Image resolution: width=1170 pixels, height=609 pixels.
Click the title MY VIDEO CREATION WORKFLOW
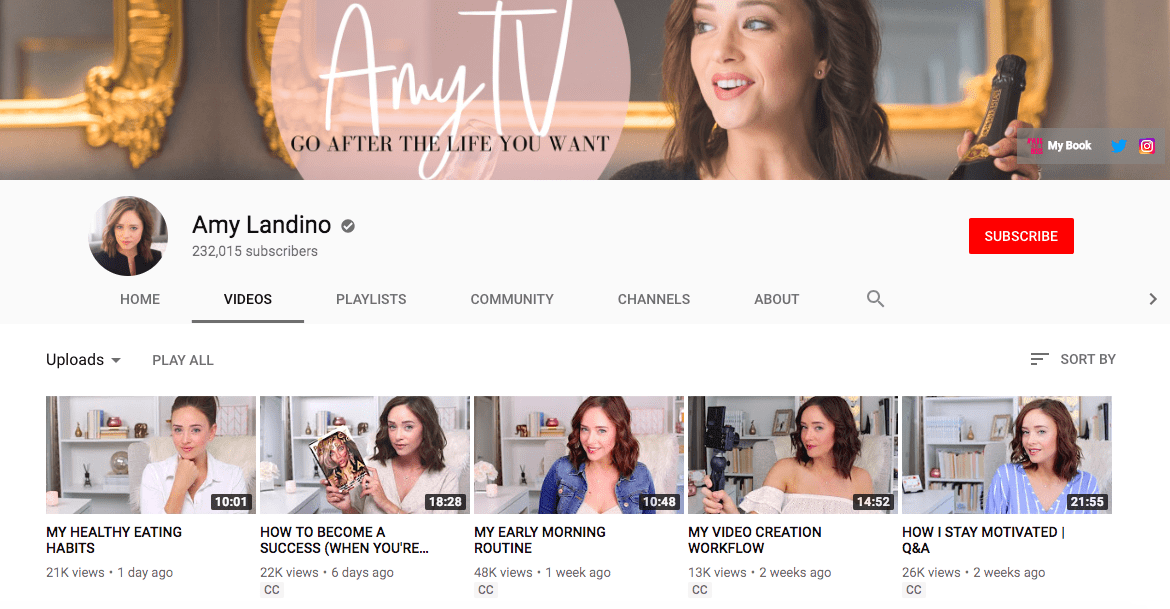point(755,540)
